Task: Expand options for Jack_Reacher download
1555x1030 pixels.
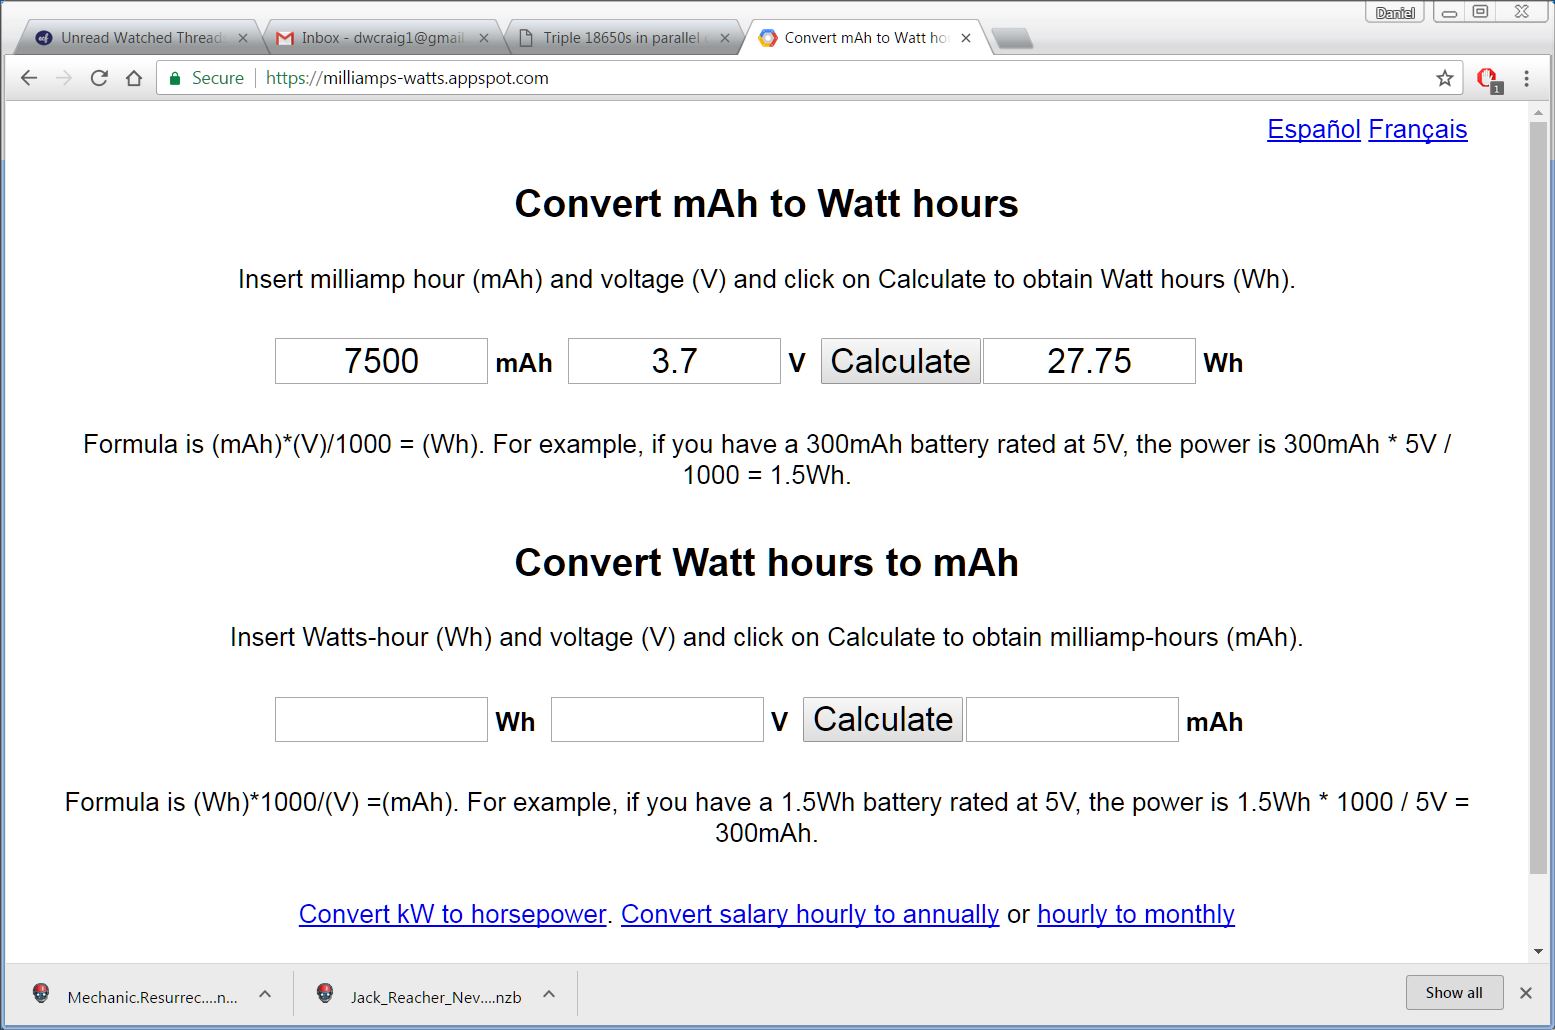Action: (x=549, y=994)
